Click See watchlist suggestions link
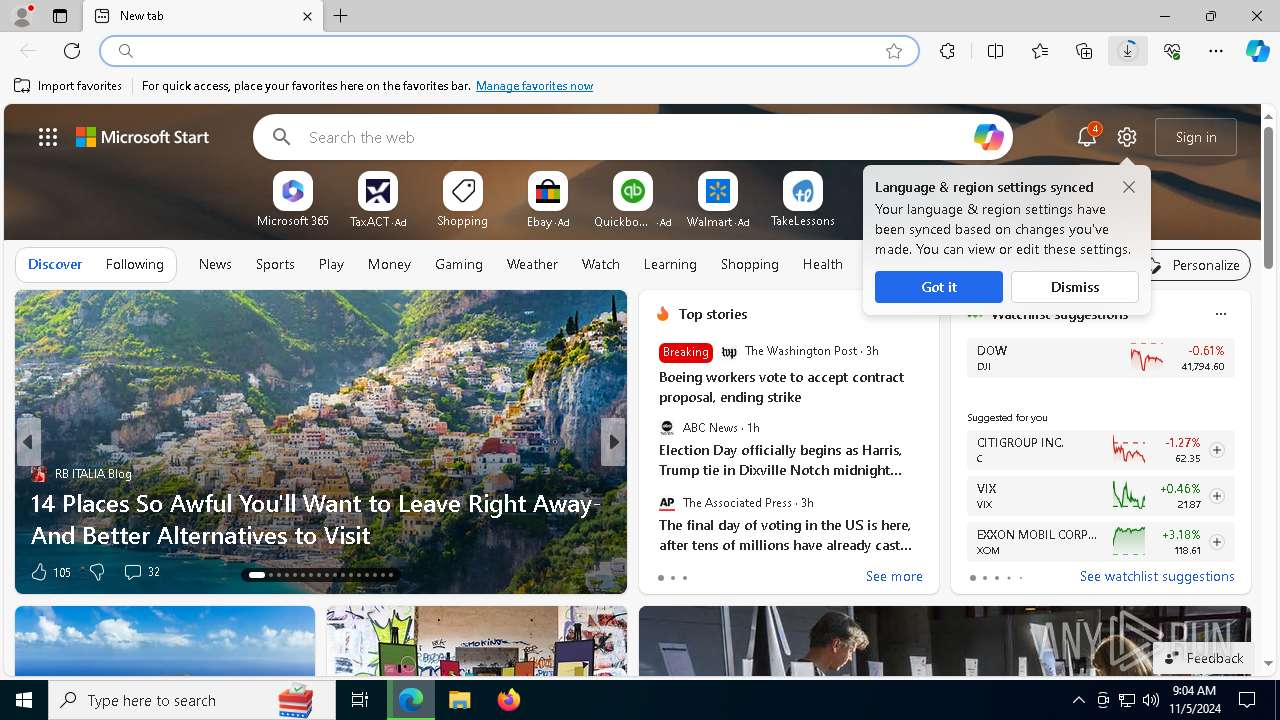This screenshot has height=720, width=1280. [x=1157, y=577]
